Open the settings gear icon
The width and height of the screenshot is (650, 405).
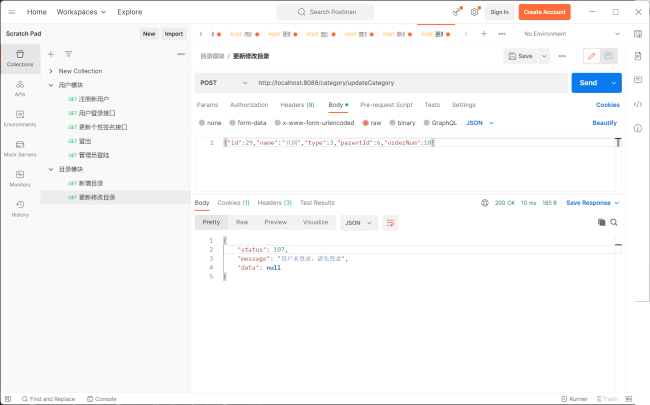coord(474,12)
